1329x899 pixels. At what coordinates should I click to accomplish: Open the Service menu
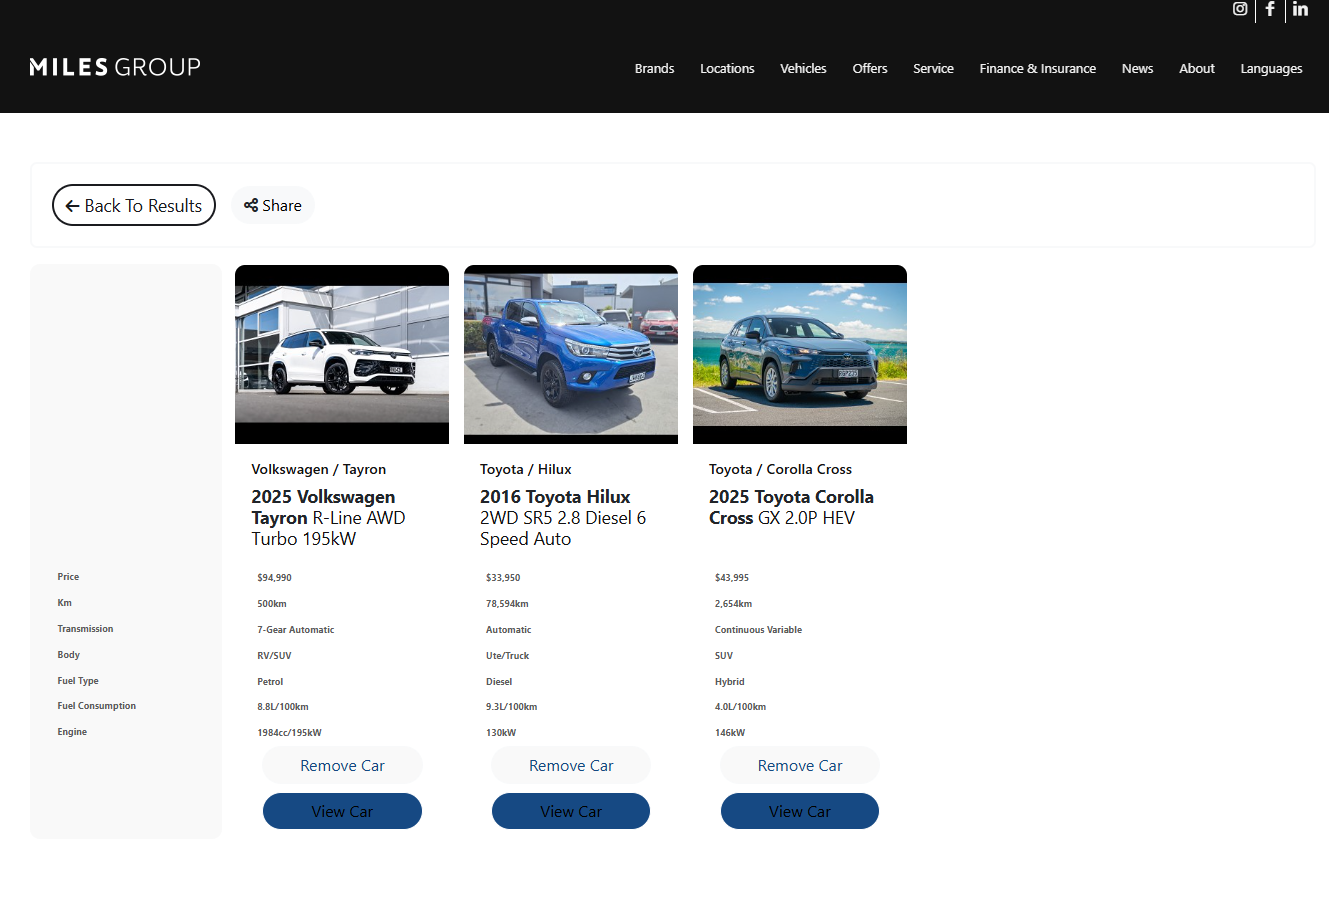[x=933, y=68]
